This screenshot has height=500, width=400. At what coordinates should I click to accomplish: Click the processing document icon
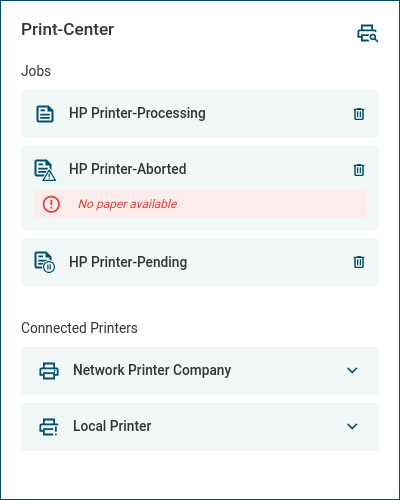pyautogui.click(x=45, y=114)
